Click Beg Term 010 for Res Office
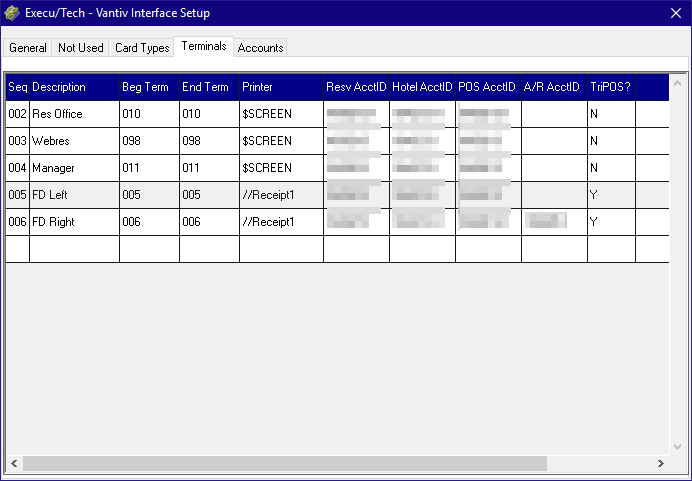This screenshot has width=692, height=481. pos(149,114)
